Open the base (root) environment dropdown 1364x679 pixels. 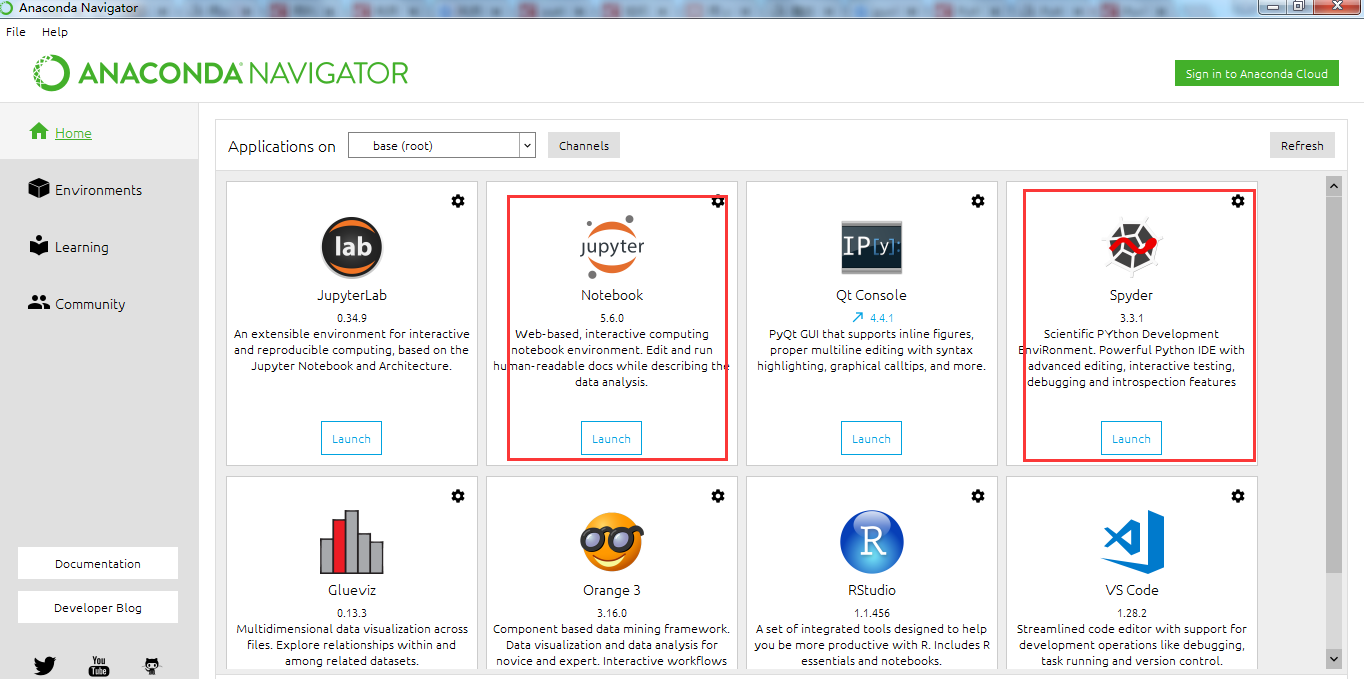point(442,145)
